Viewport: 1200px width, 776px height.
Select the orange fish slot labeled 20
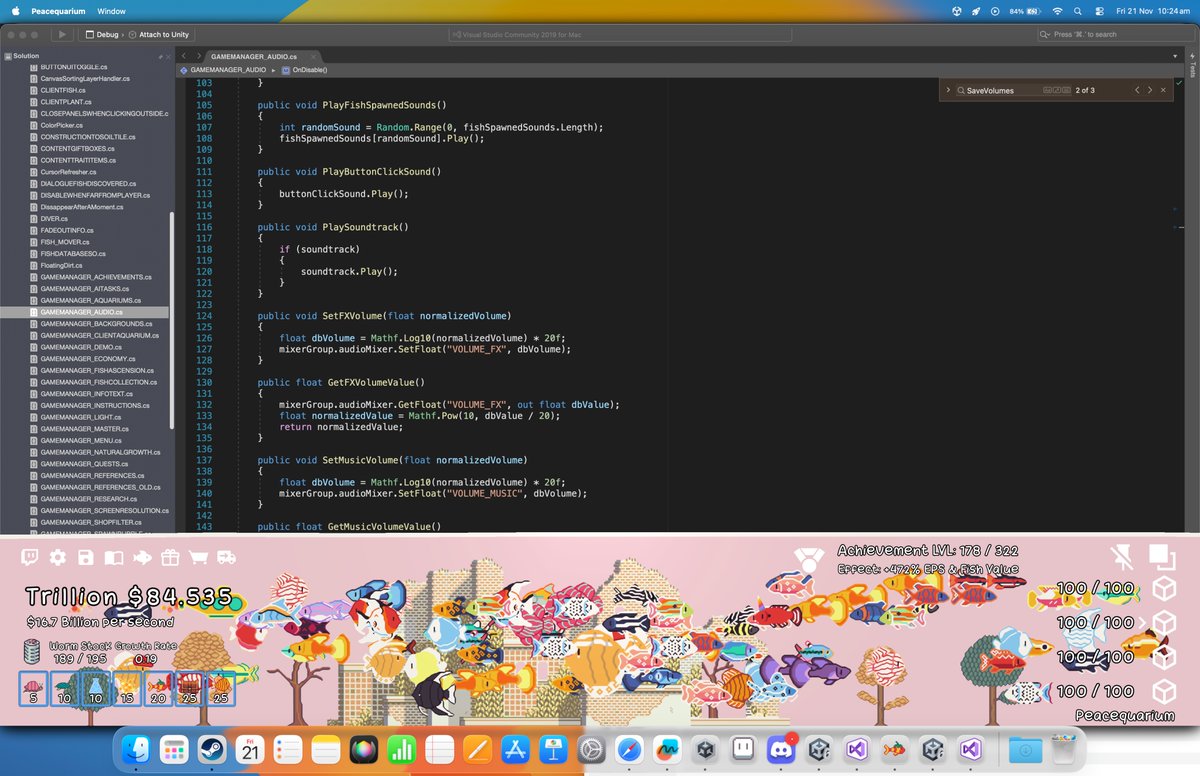click(x=157, y=688)
